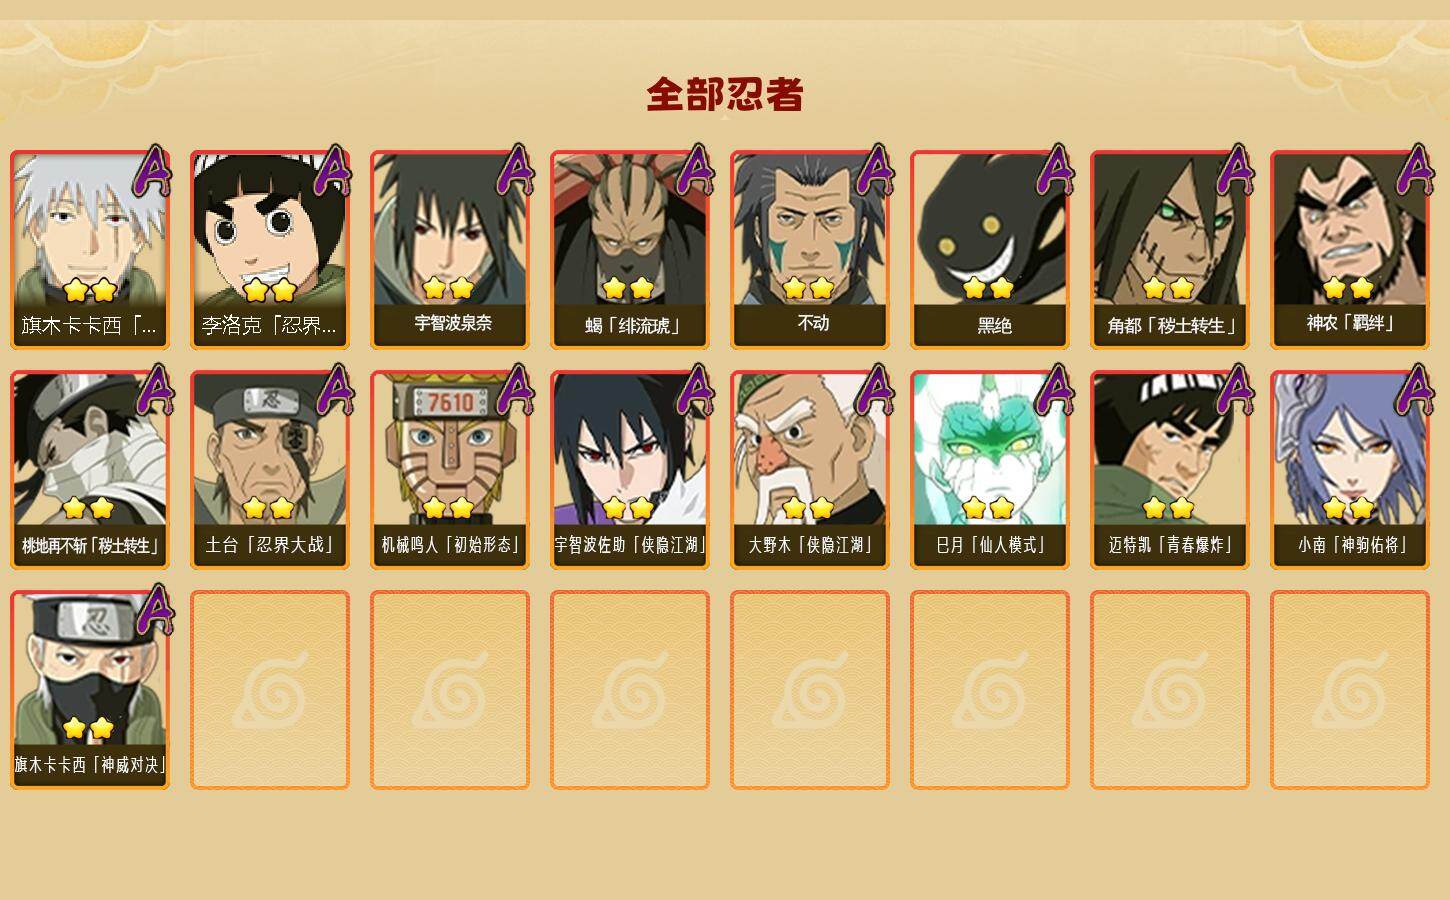Open 桃地再不斩「秽土转生」 card
This screenshot has height=900, width=1450.
pos(90,470)
